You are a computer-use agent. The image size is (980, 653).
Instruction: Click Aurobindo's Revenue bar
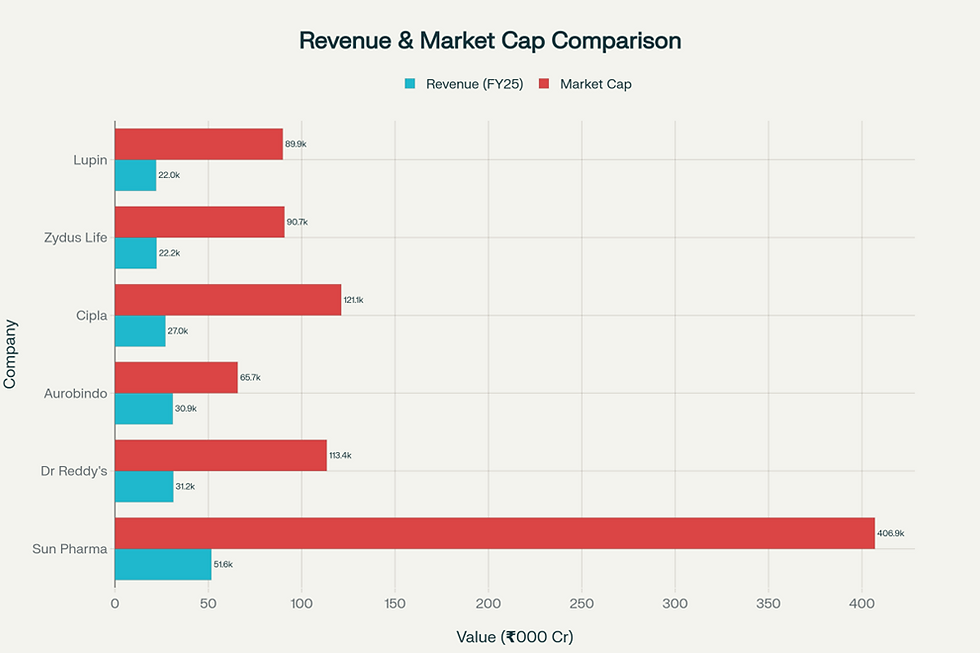pos(145,408)
